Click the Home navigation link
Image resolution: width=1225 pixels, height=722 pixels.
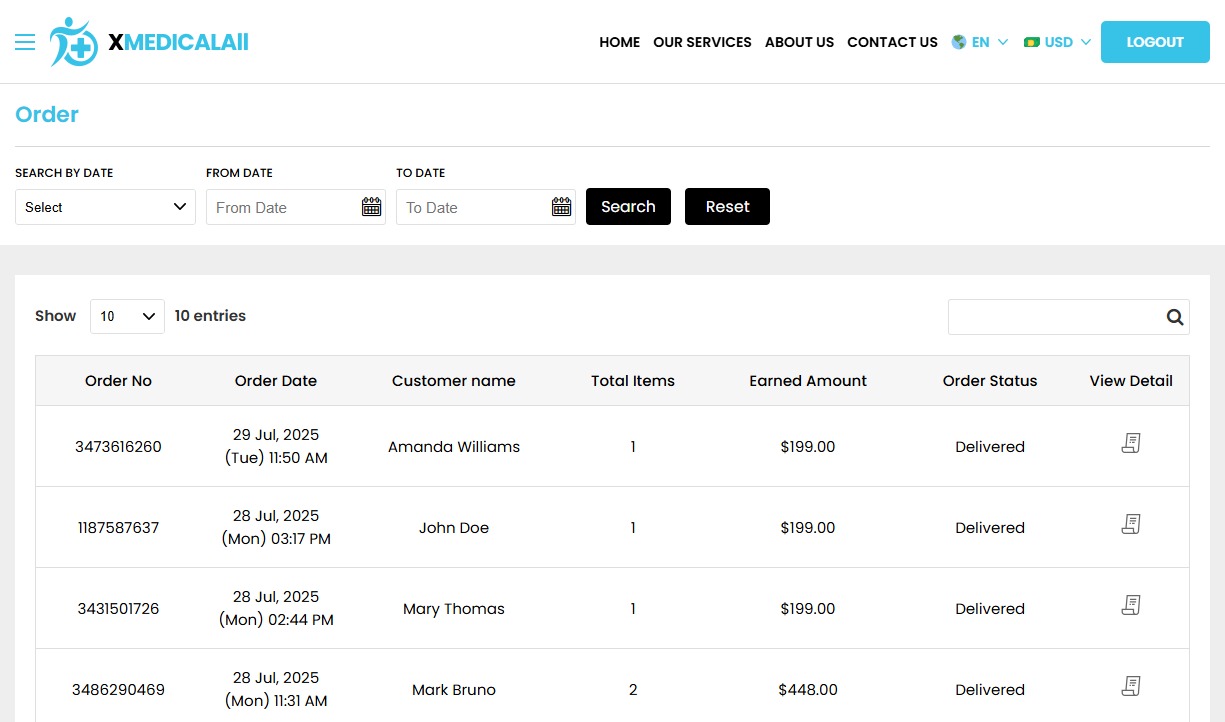coord(619,42)
